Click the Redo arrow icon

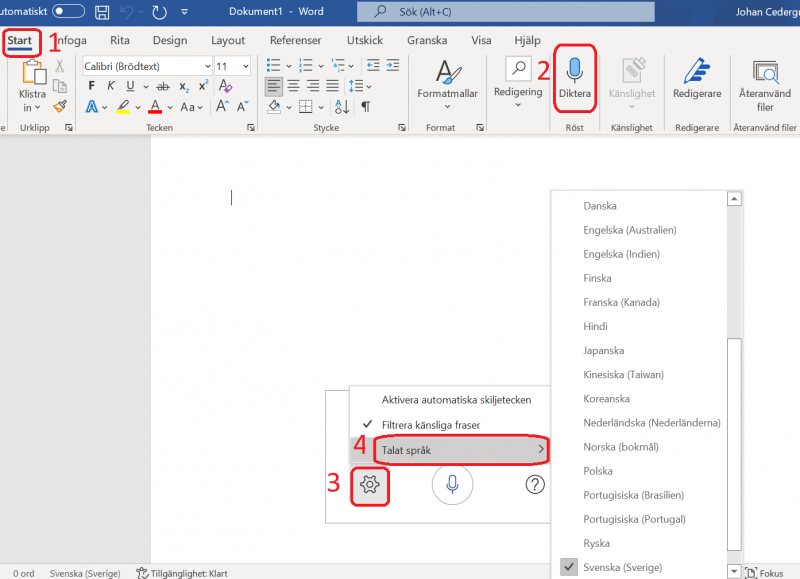(x=160, y=12)
